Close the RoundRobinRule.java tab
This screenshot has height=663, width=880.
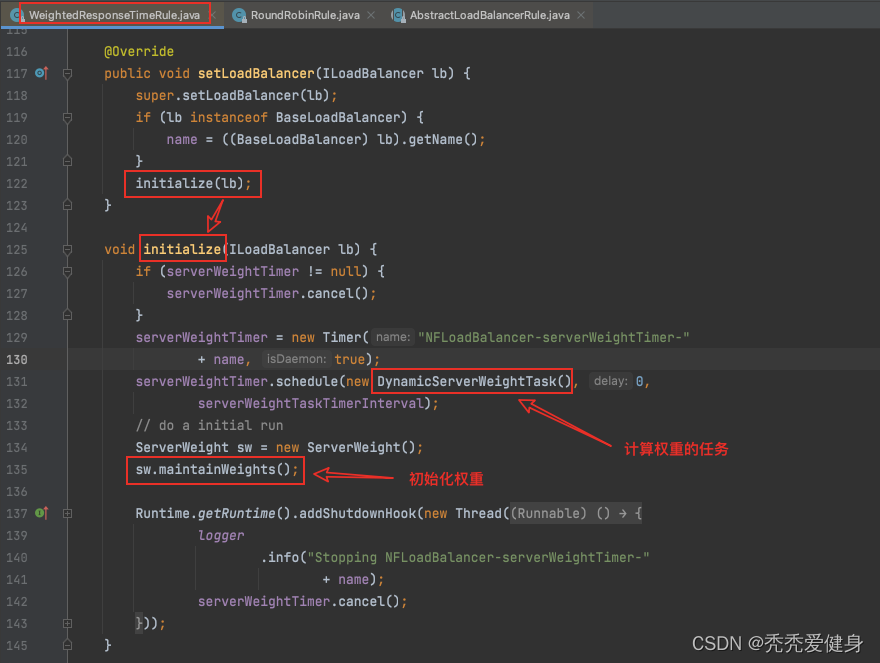(x=371, y=15)
